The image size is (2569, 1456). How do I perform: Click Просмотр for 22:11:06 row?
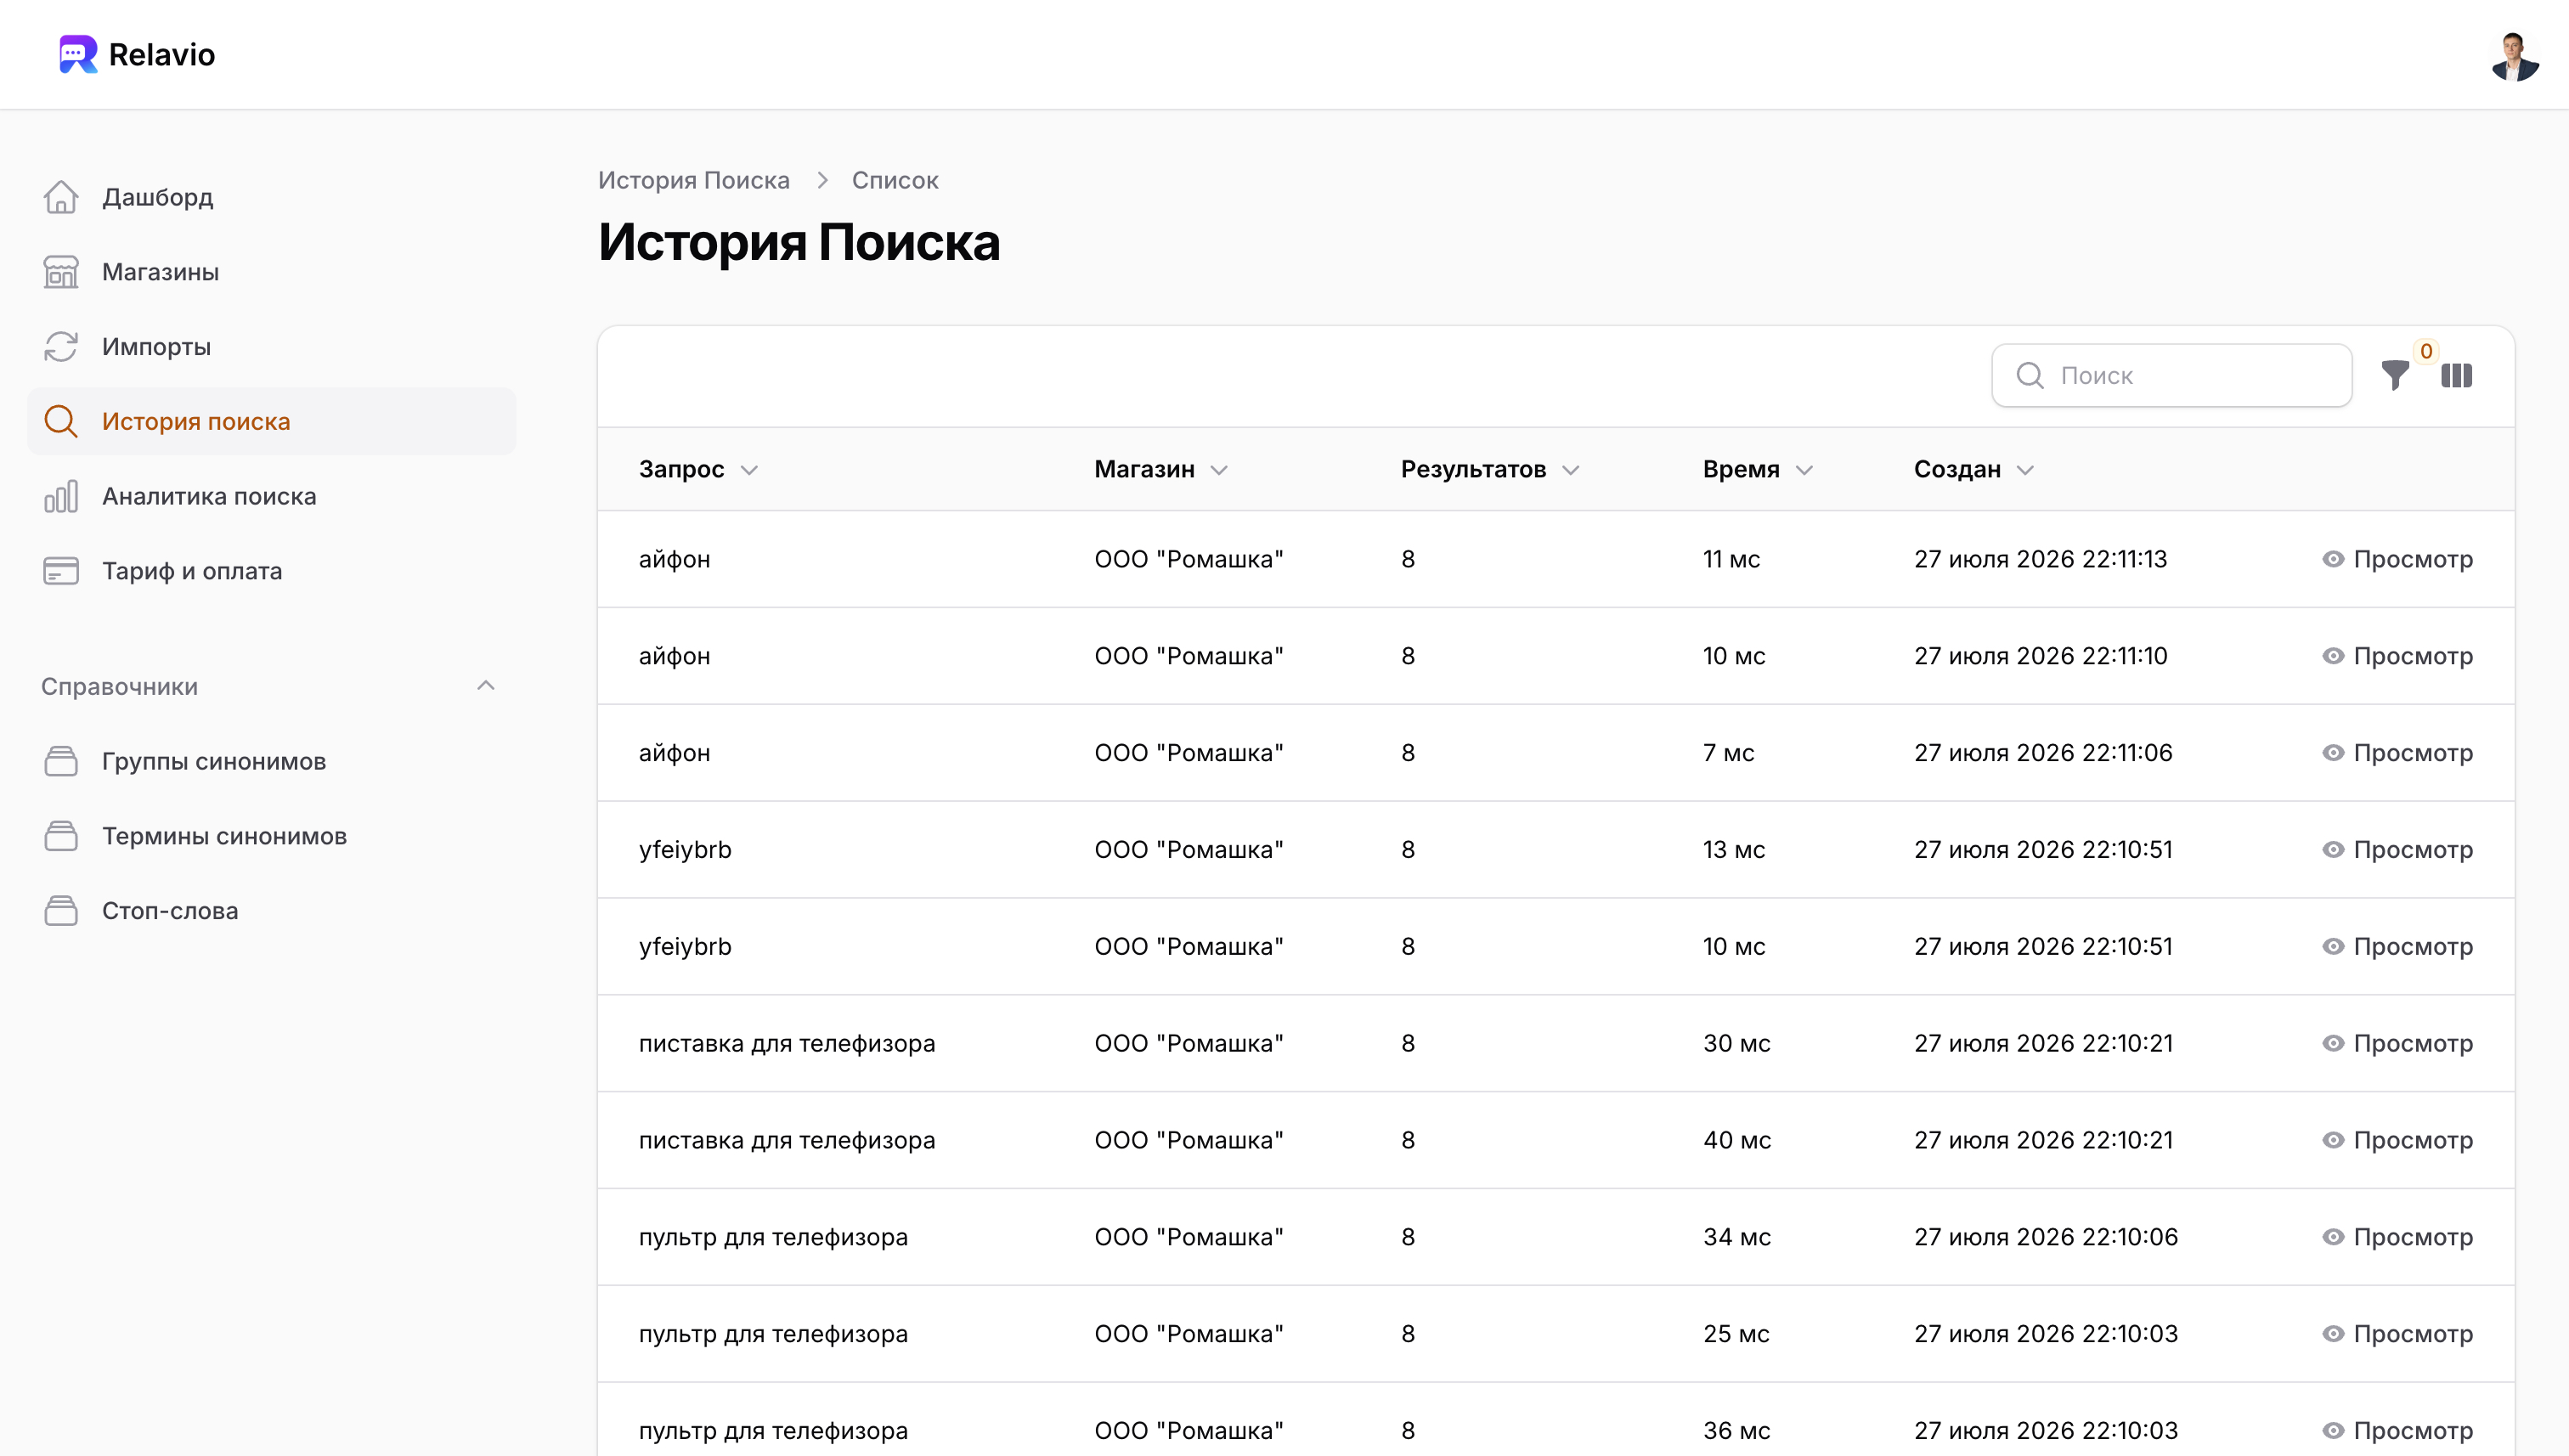pos(2397,753)
